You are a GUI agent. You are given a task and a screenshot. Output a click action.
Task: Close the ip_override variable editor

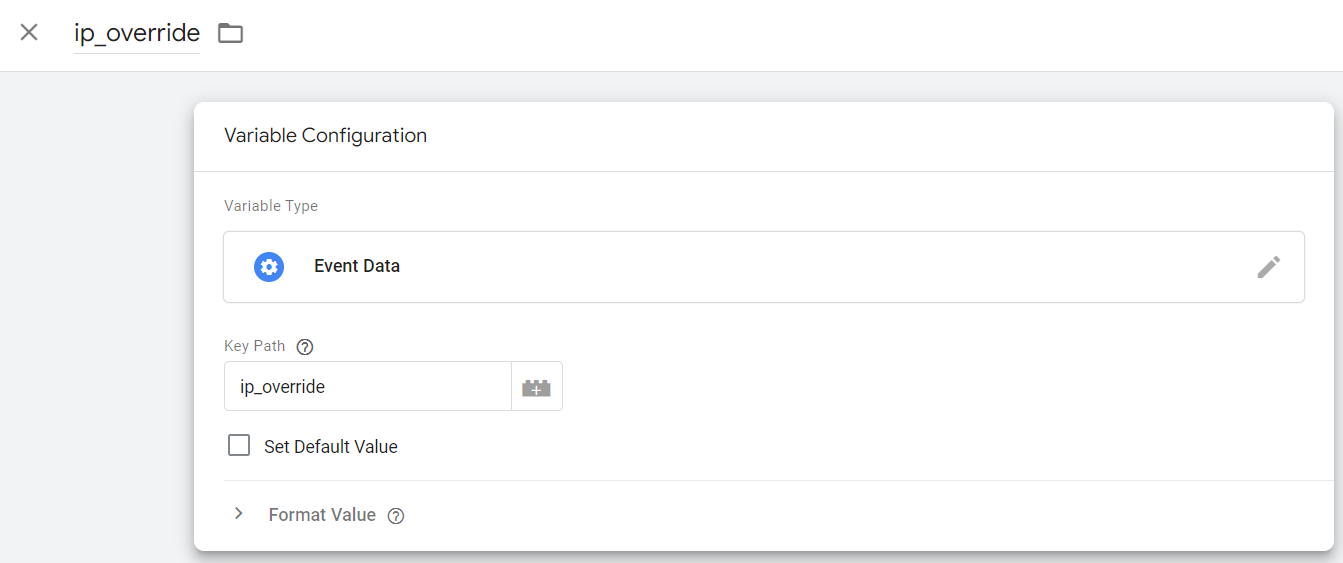tap(29, 32)
